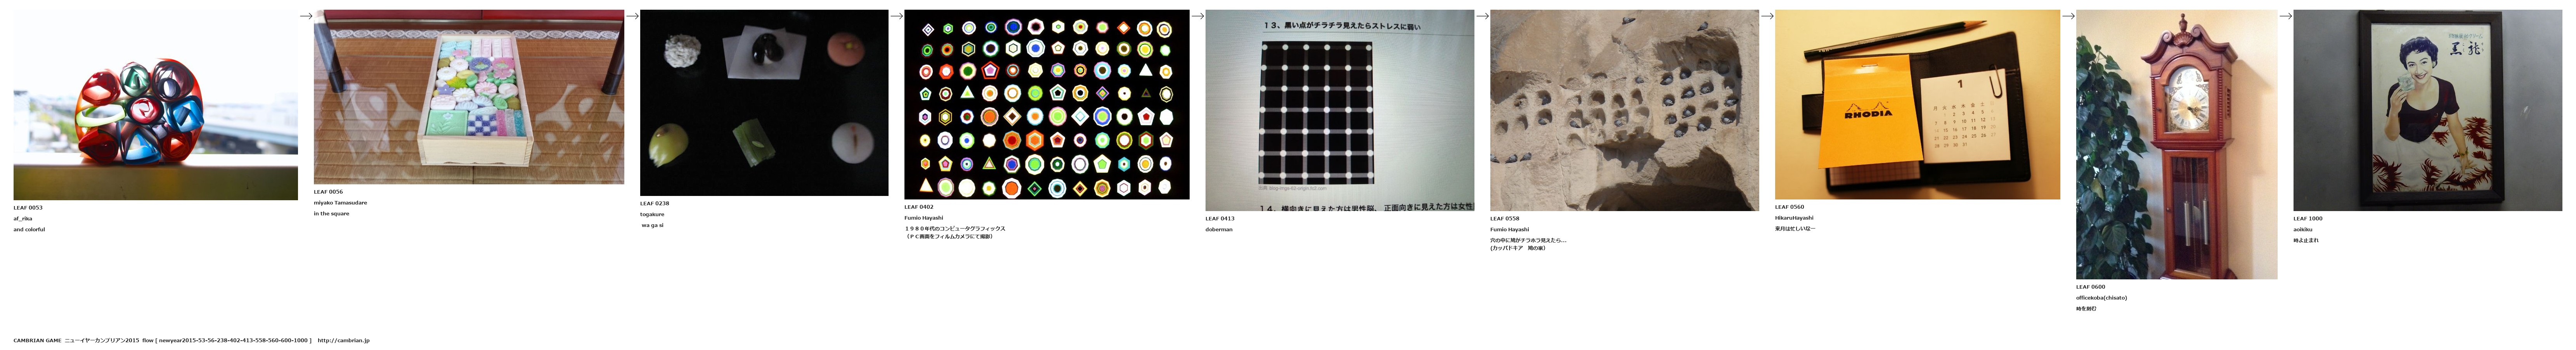Click the author name 'af_rika'
This screenshot has width=2576, height=350.
tap(22, 219)
